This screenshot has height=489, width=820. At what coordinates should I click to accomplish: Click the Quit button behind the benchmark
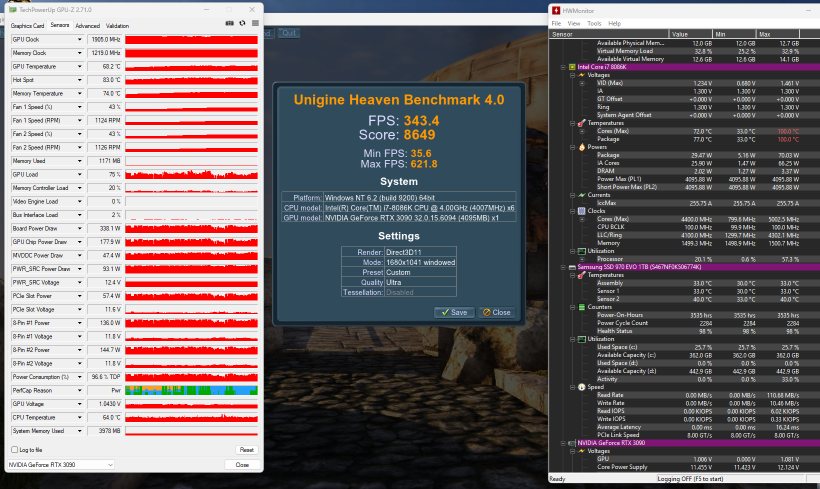tap(289, 33)
